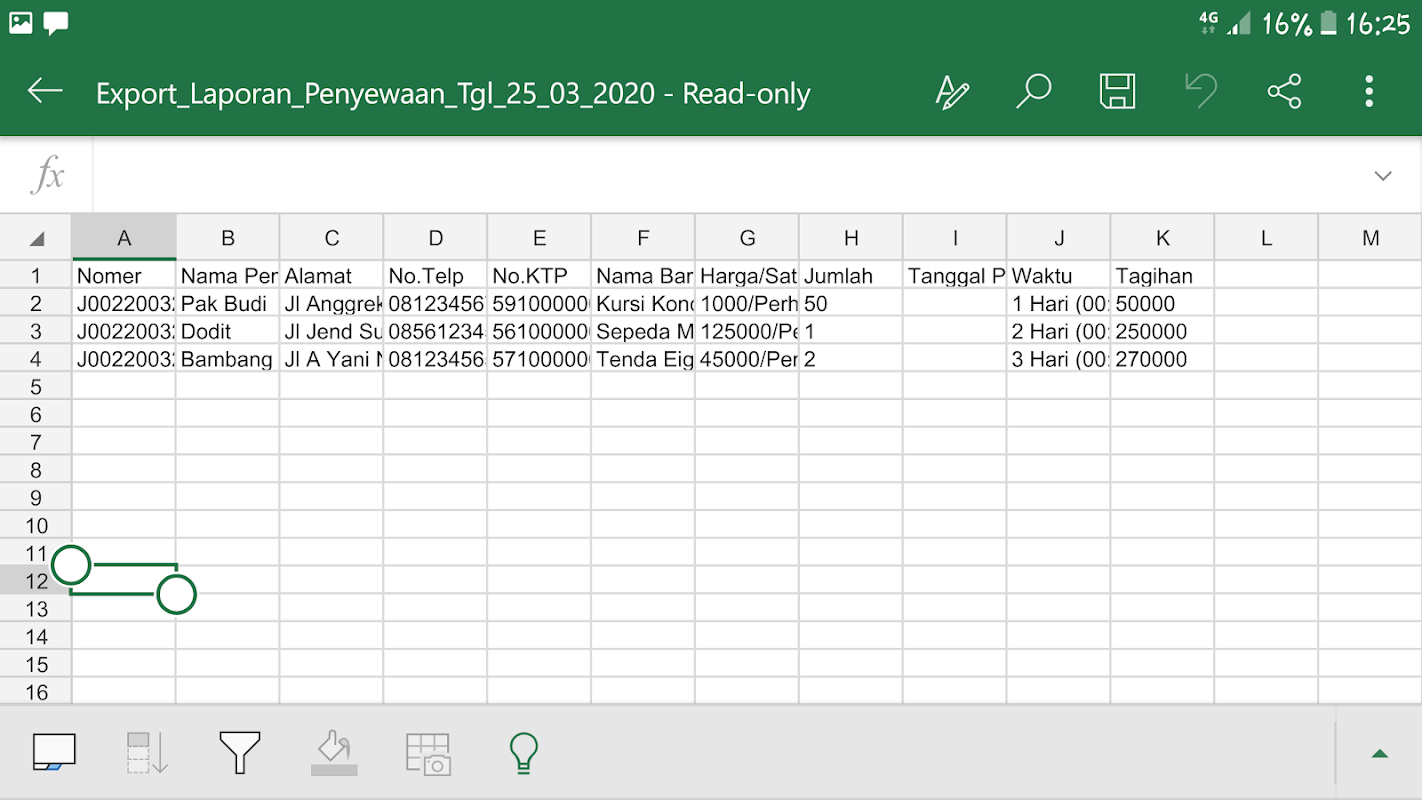Select the "Alamat" header cell

point(332,276)
